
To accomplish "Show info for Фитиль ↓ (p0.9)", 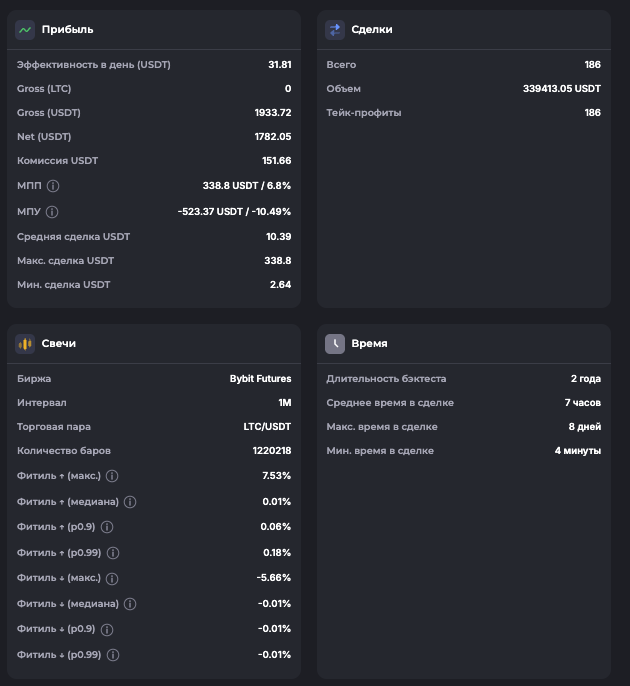I will pos(107,630).
